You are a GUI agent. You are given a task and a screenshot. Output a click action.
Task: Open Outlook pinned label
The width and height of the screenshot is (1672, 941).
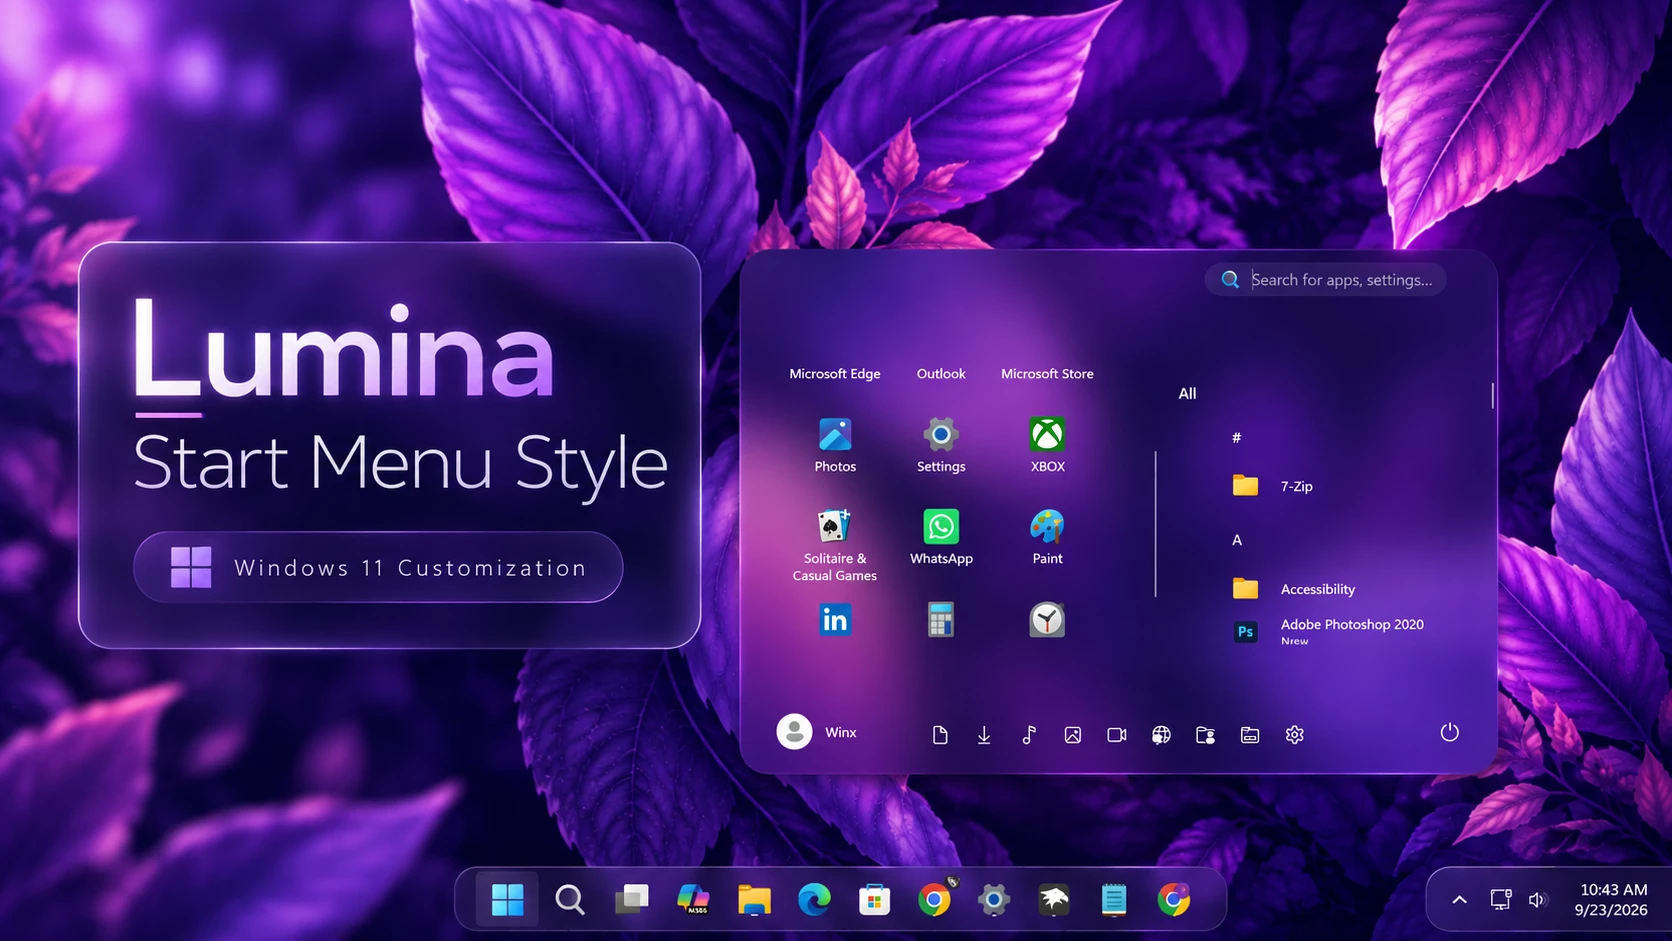click(x=941, y=374)
